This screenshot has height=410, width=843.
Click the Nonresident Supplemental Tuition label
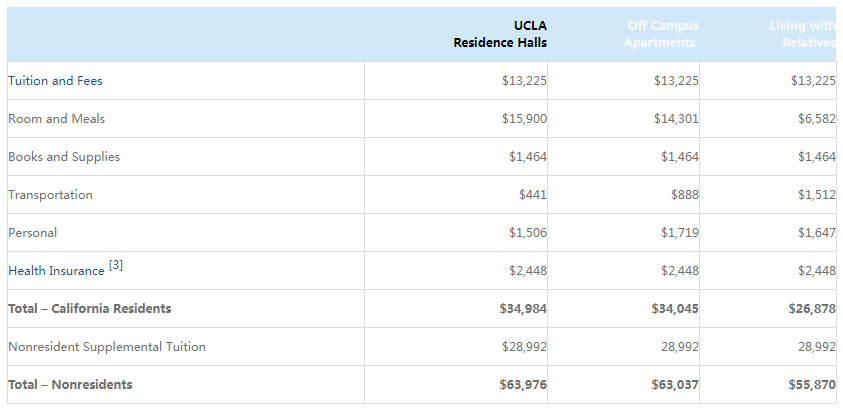point(107,347)
